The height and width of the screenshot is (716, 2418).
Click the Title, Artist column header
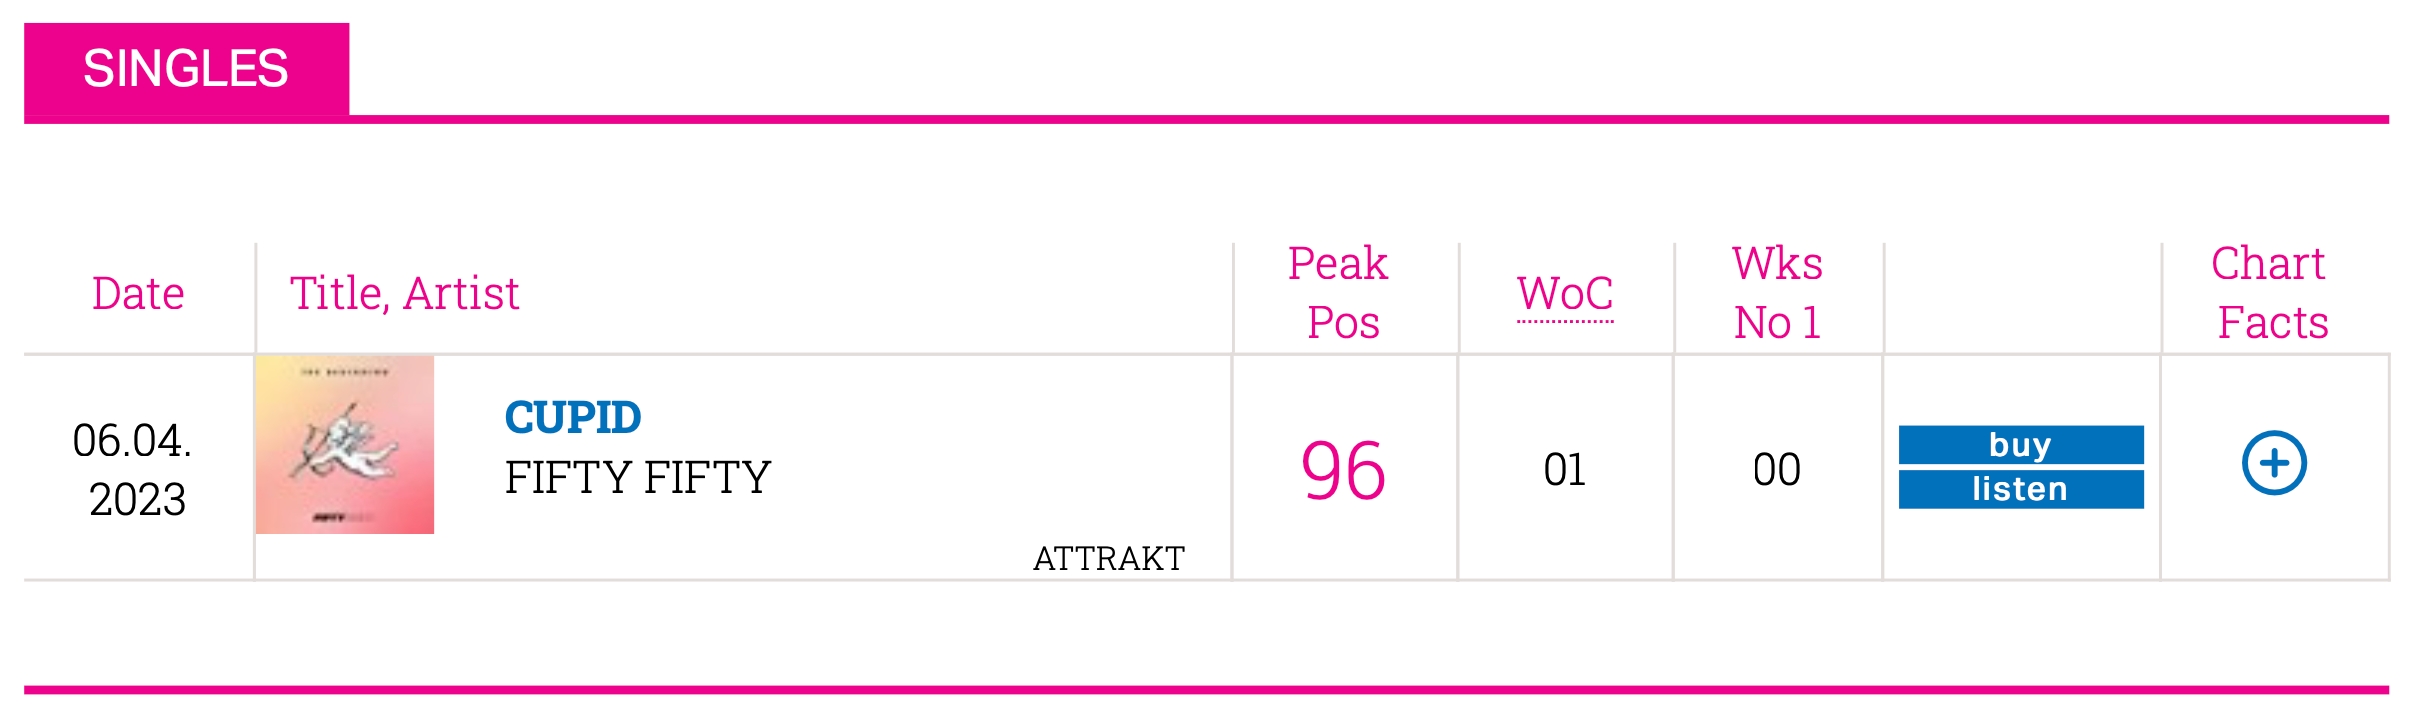point(404,294)
